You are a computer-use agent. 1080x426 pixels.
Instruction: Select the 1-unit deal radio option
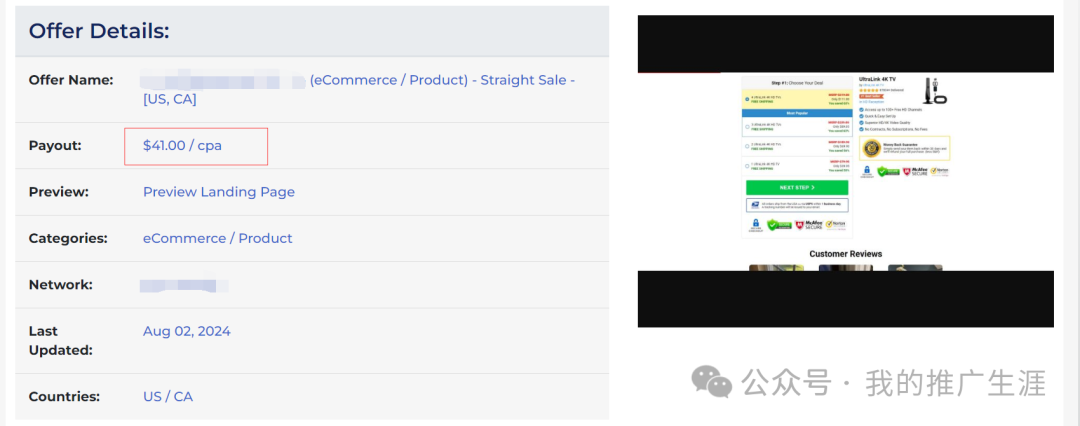[747, 166]
